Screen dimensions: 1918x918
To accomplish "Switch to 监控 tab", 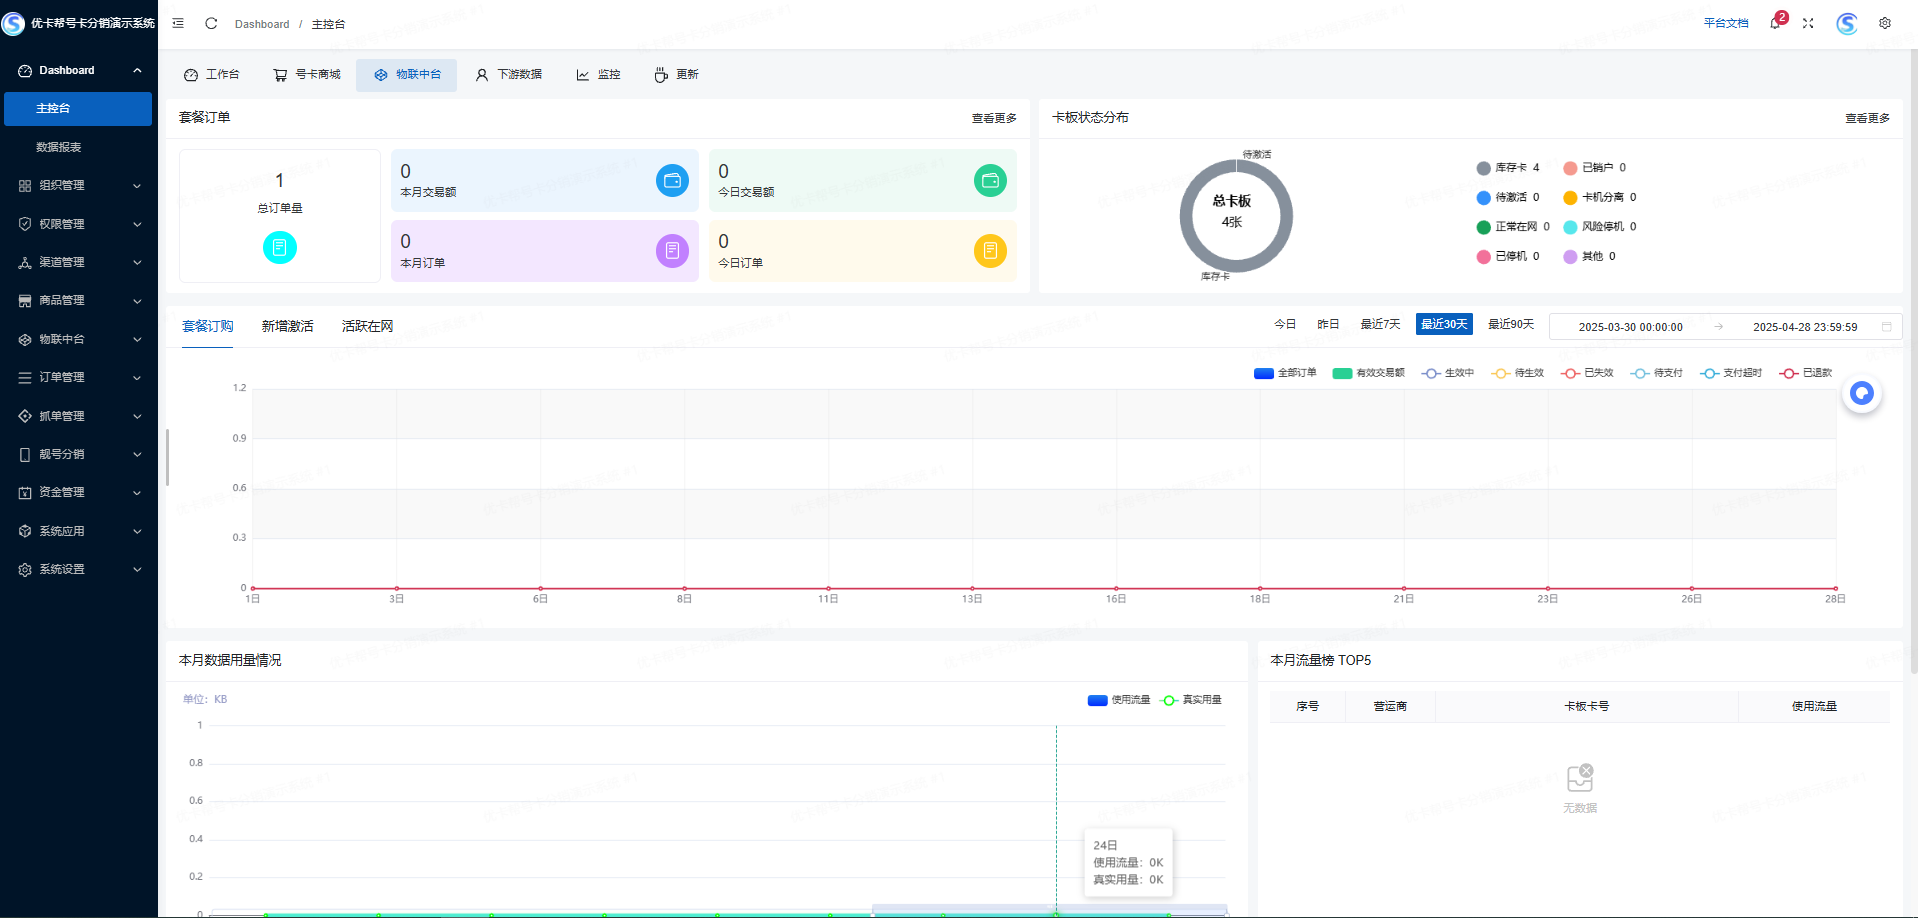I will click(x=598, y=75).
